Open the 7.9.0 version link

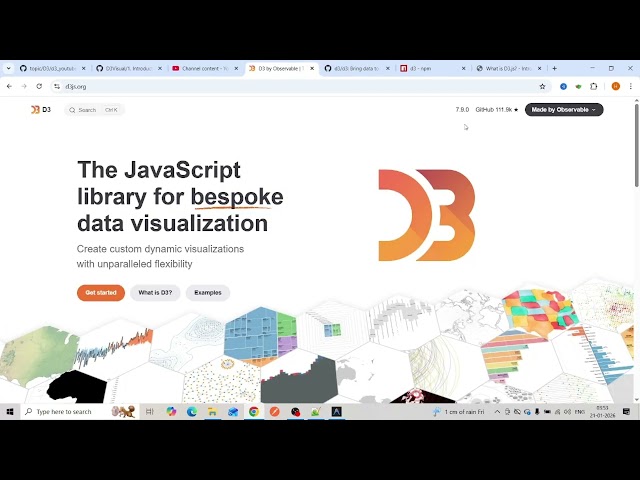click(462, 109)
